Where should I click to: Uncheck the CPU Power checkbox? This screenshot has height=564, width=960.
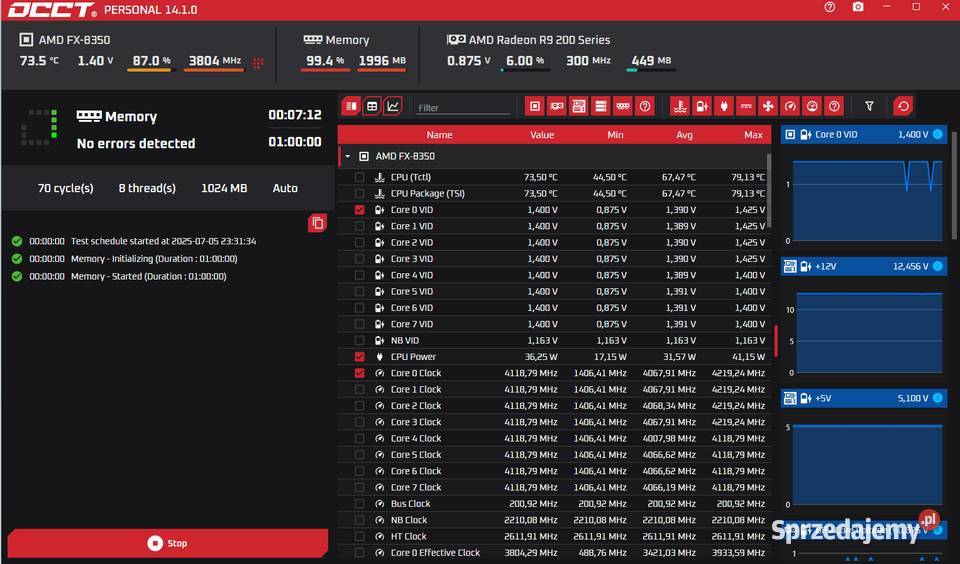(359, 356)
